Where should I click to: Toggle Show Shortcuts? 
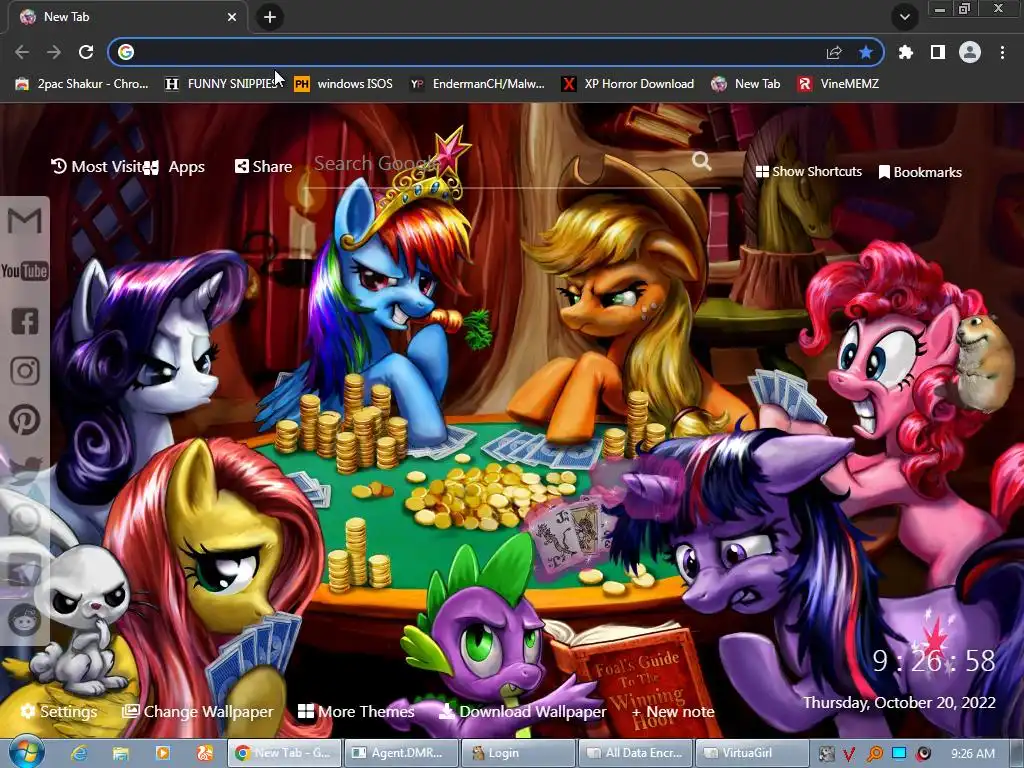(808, 172)
